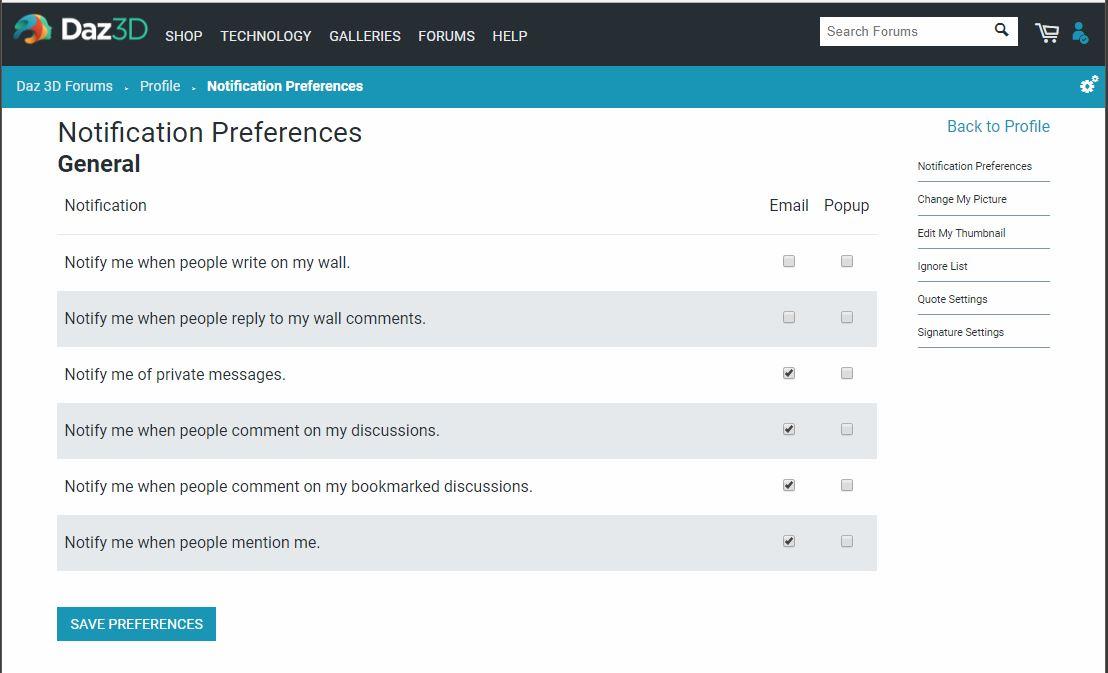1108x673 pixels.
Task: Open Signature Settings in the sidebar
Action: click(x=960, y=332)
